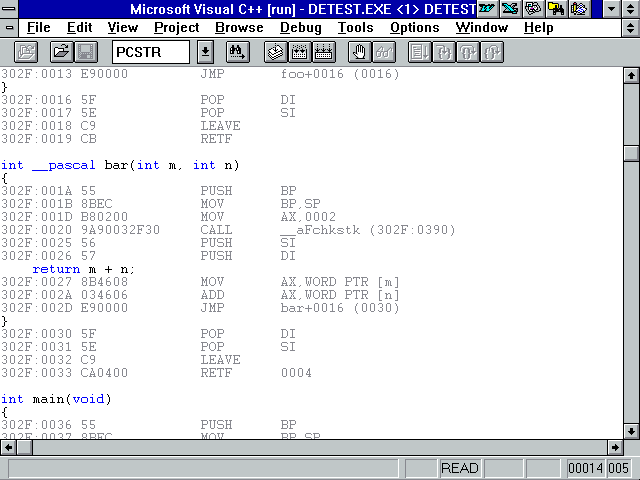Viewport: 640px width, 480px height.
Task: Click the pencil and paper title bar icon
Action: coord(579,9)
